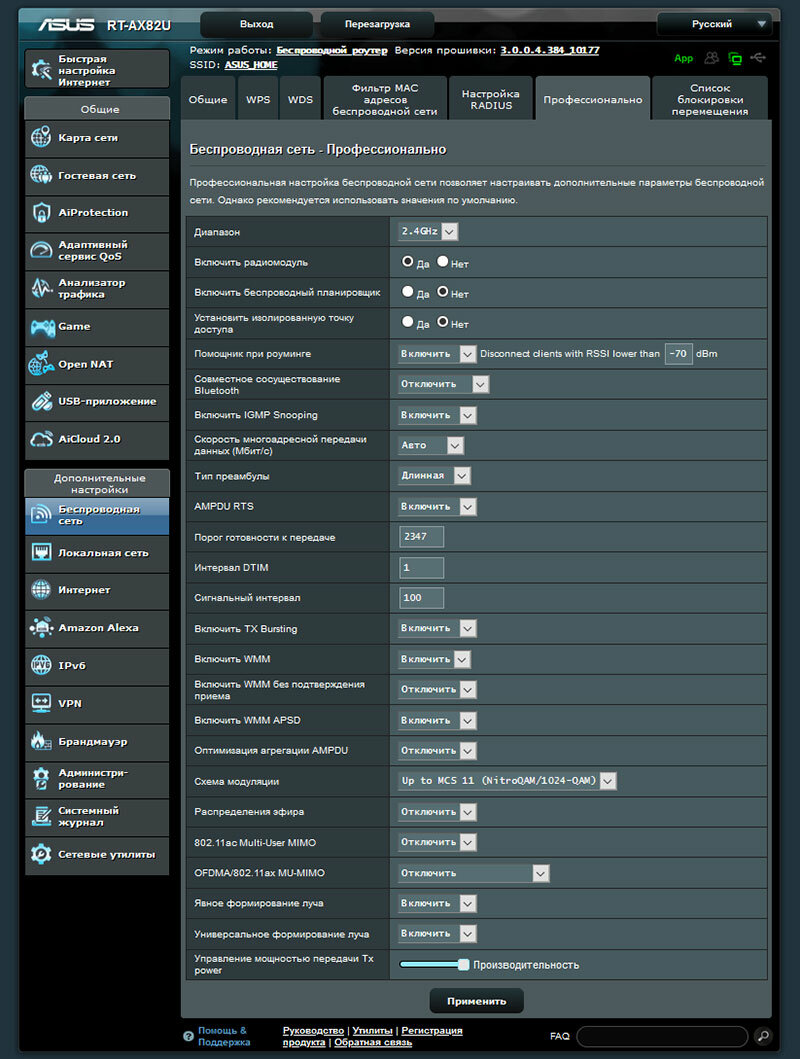The height and width of the screenshot is (1059, 800).
Task: Open the Руководство link in footer
Action: pyautogui.click(x=313, y=1031)
